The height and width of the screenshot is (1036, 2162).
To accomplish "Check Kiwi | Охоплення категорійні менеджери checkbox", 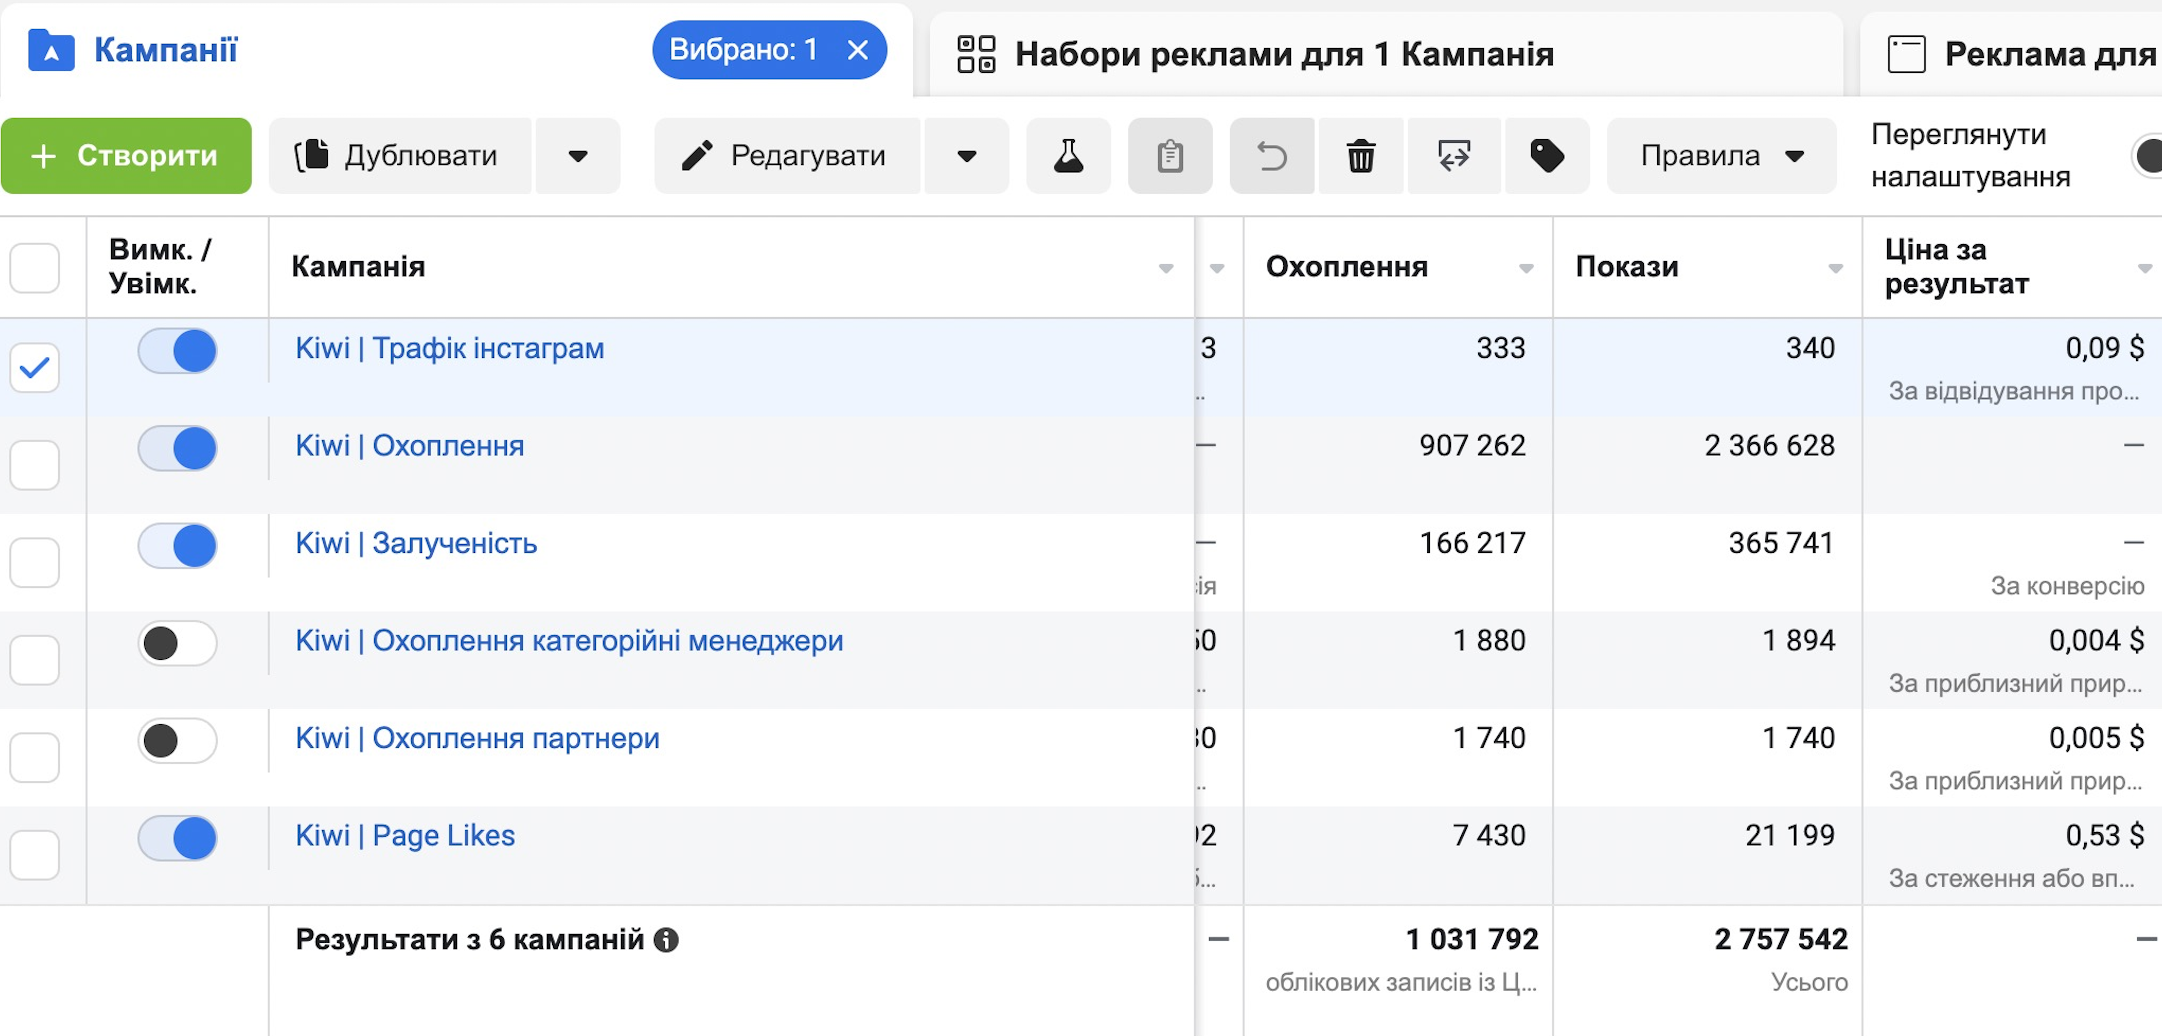I will coord(35,660).
